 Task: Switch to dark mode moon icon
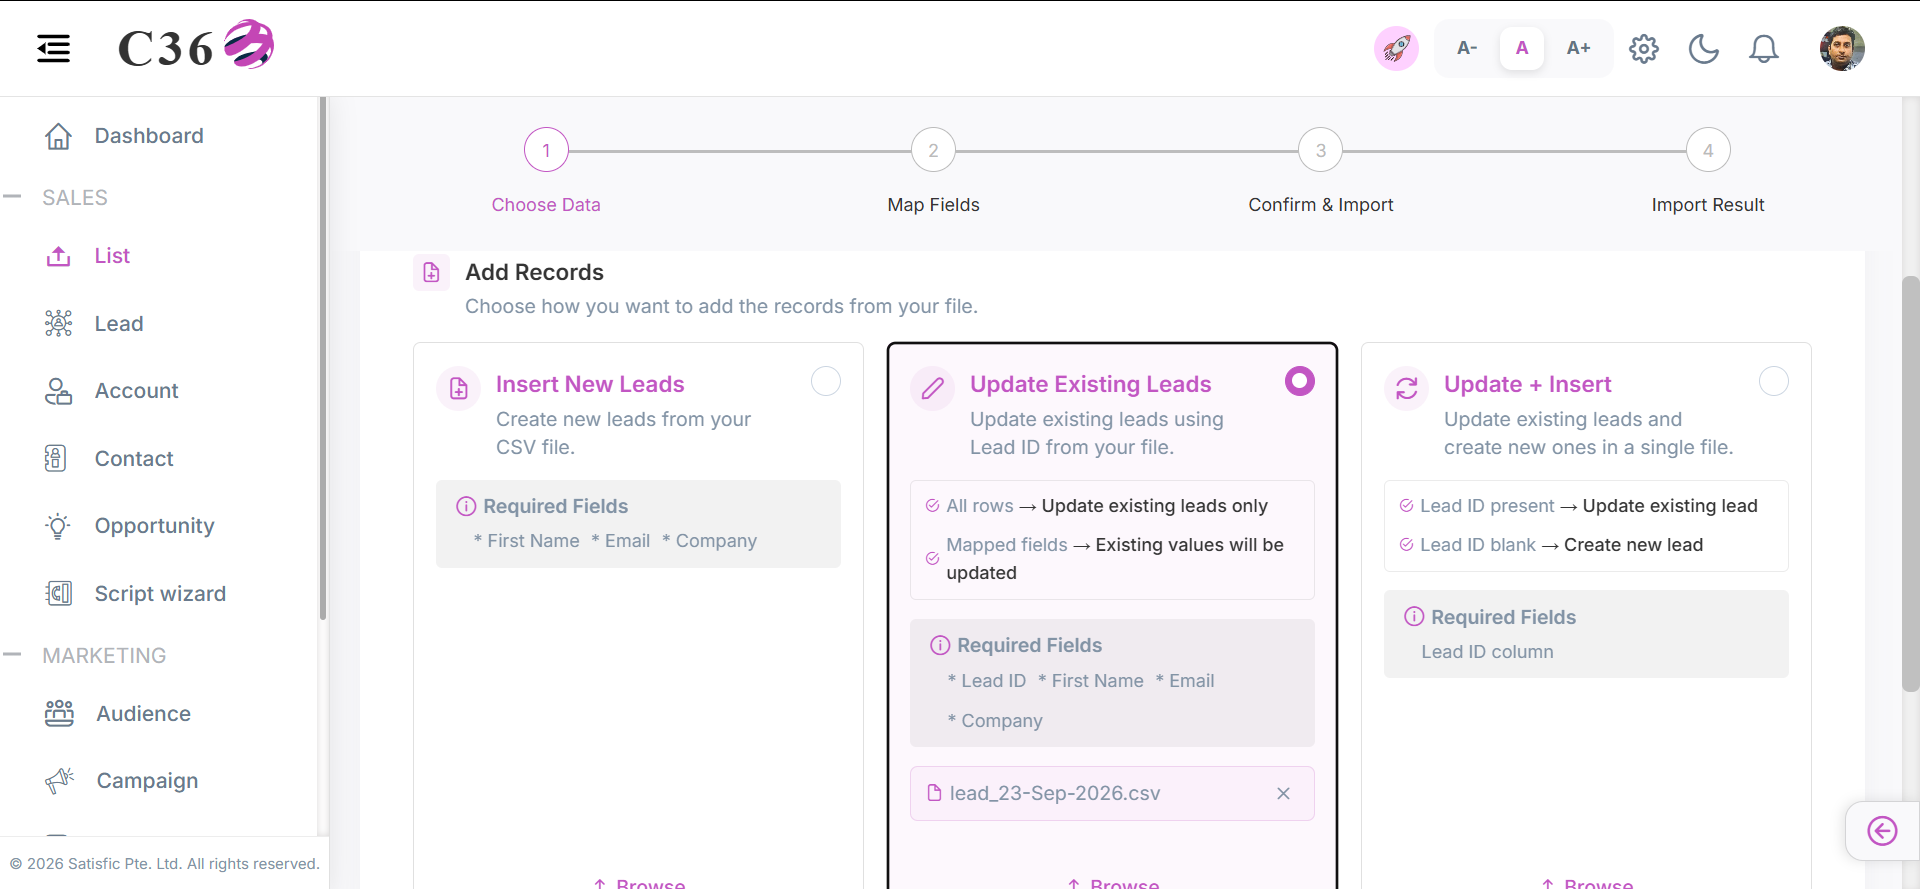click(1704, 48)
